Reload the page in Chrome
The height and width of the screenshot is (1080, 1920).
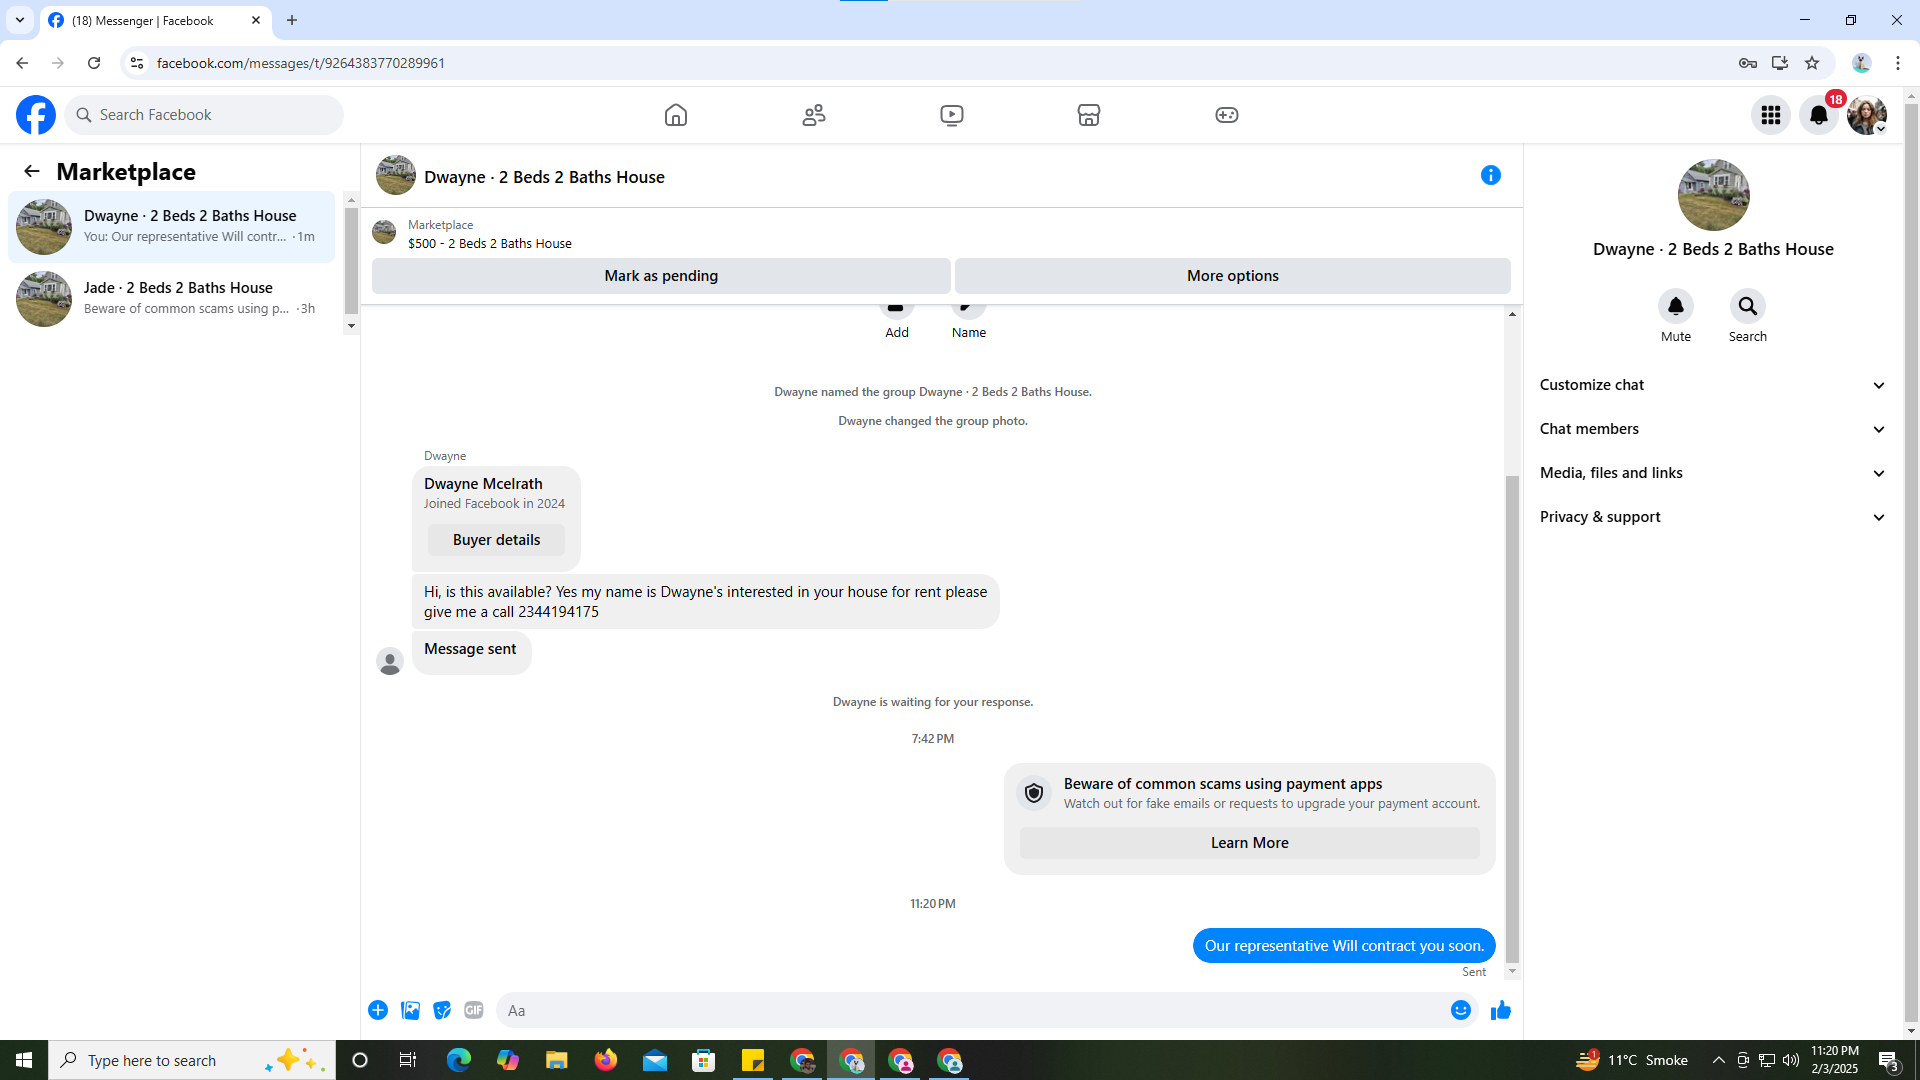tap(94, 63)
